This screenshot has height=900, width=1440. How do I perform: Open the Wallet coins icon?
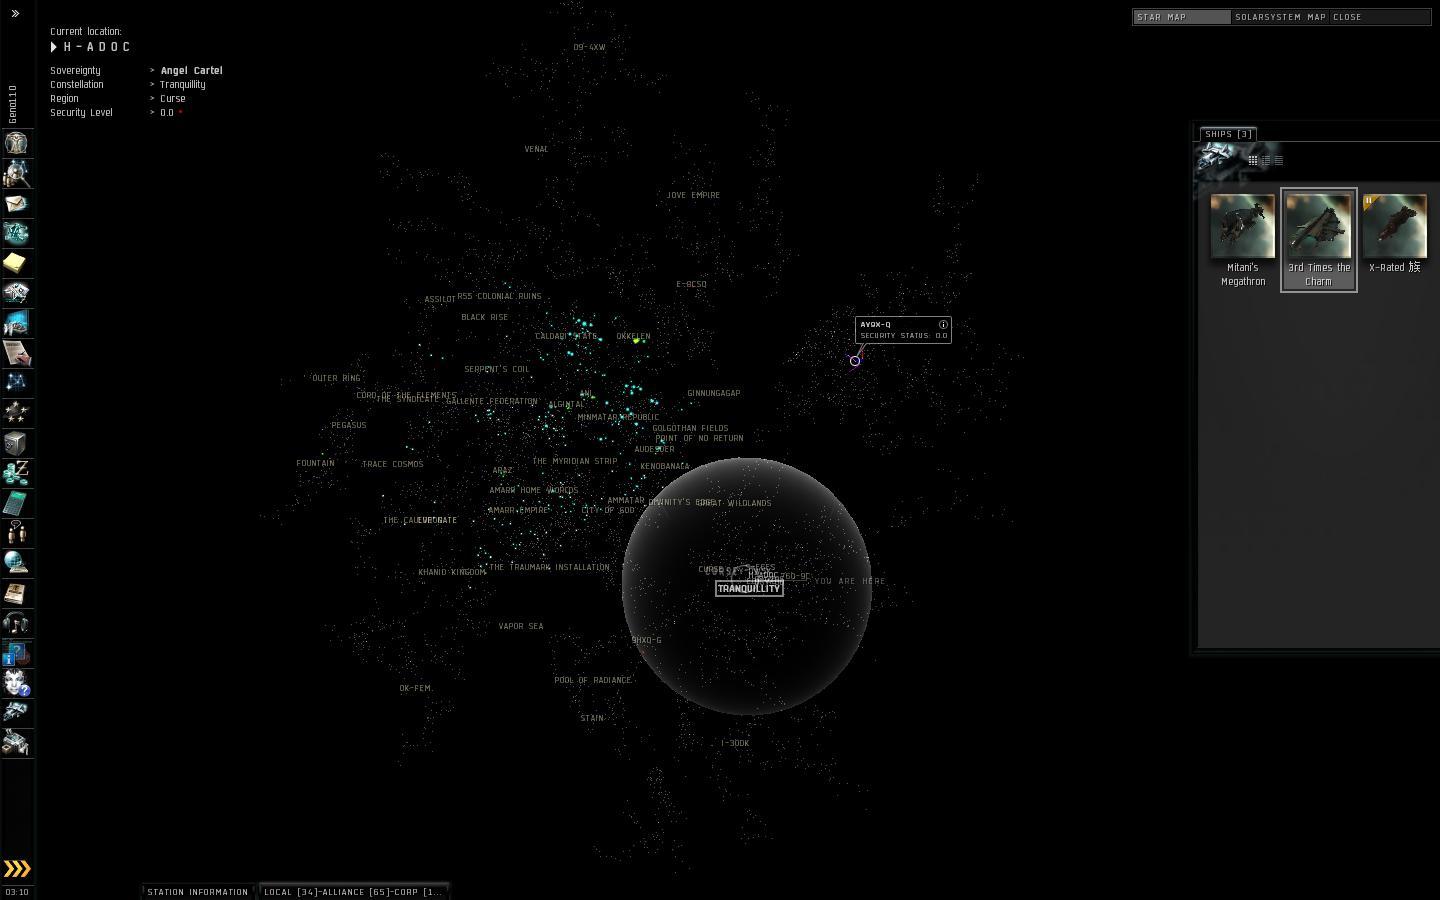16,473
